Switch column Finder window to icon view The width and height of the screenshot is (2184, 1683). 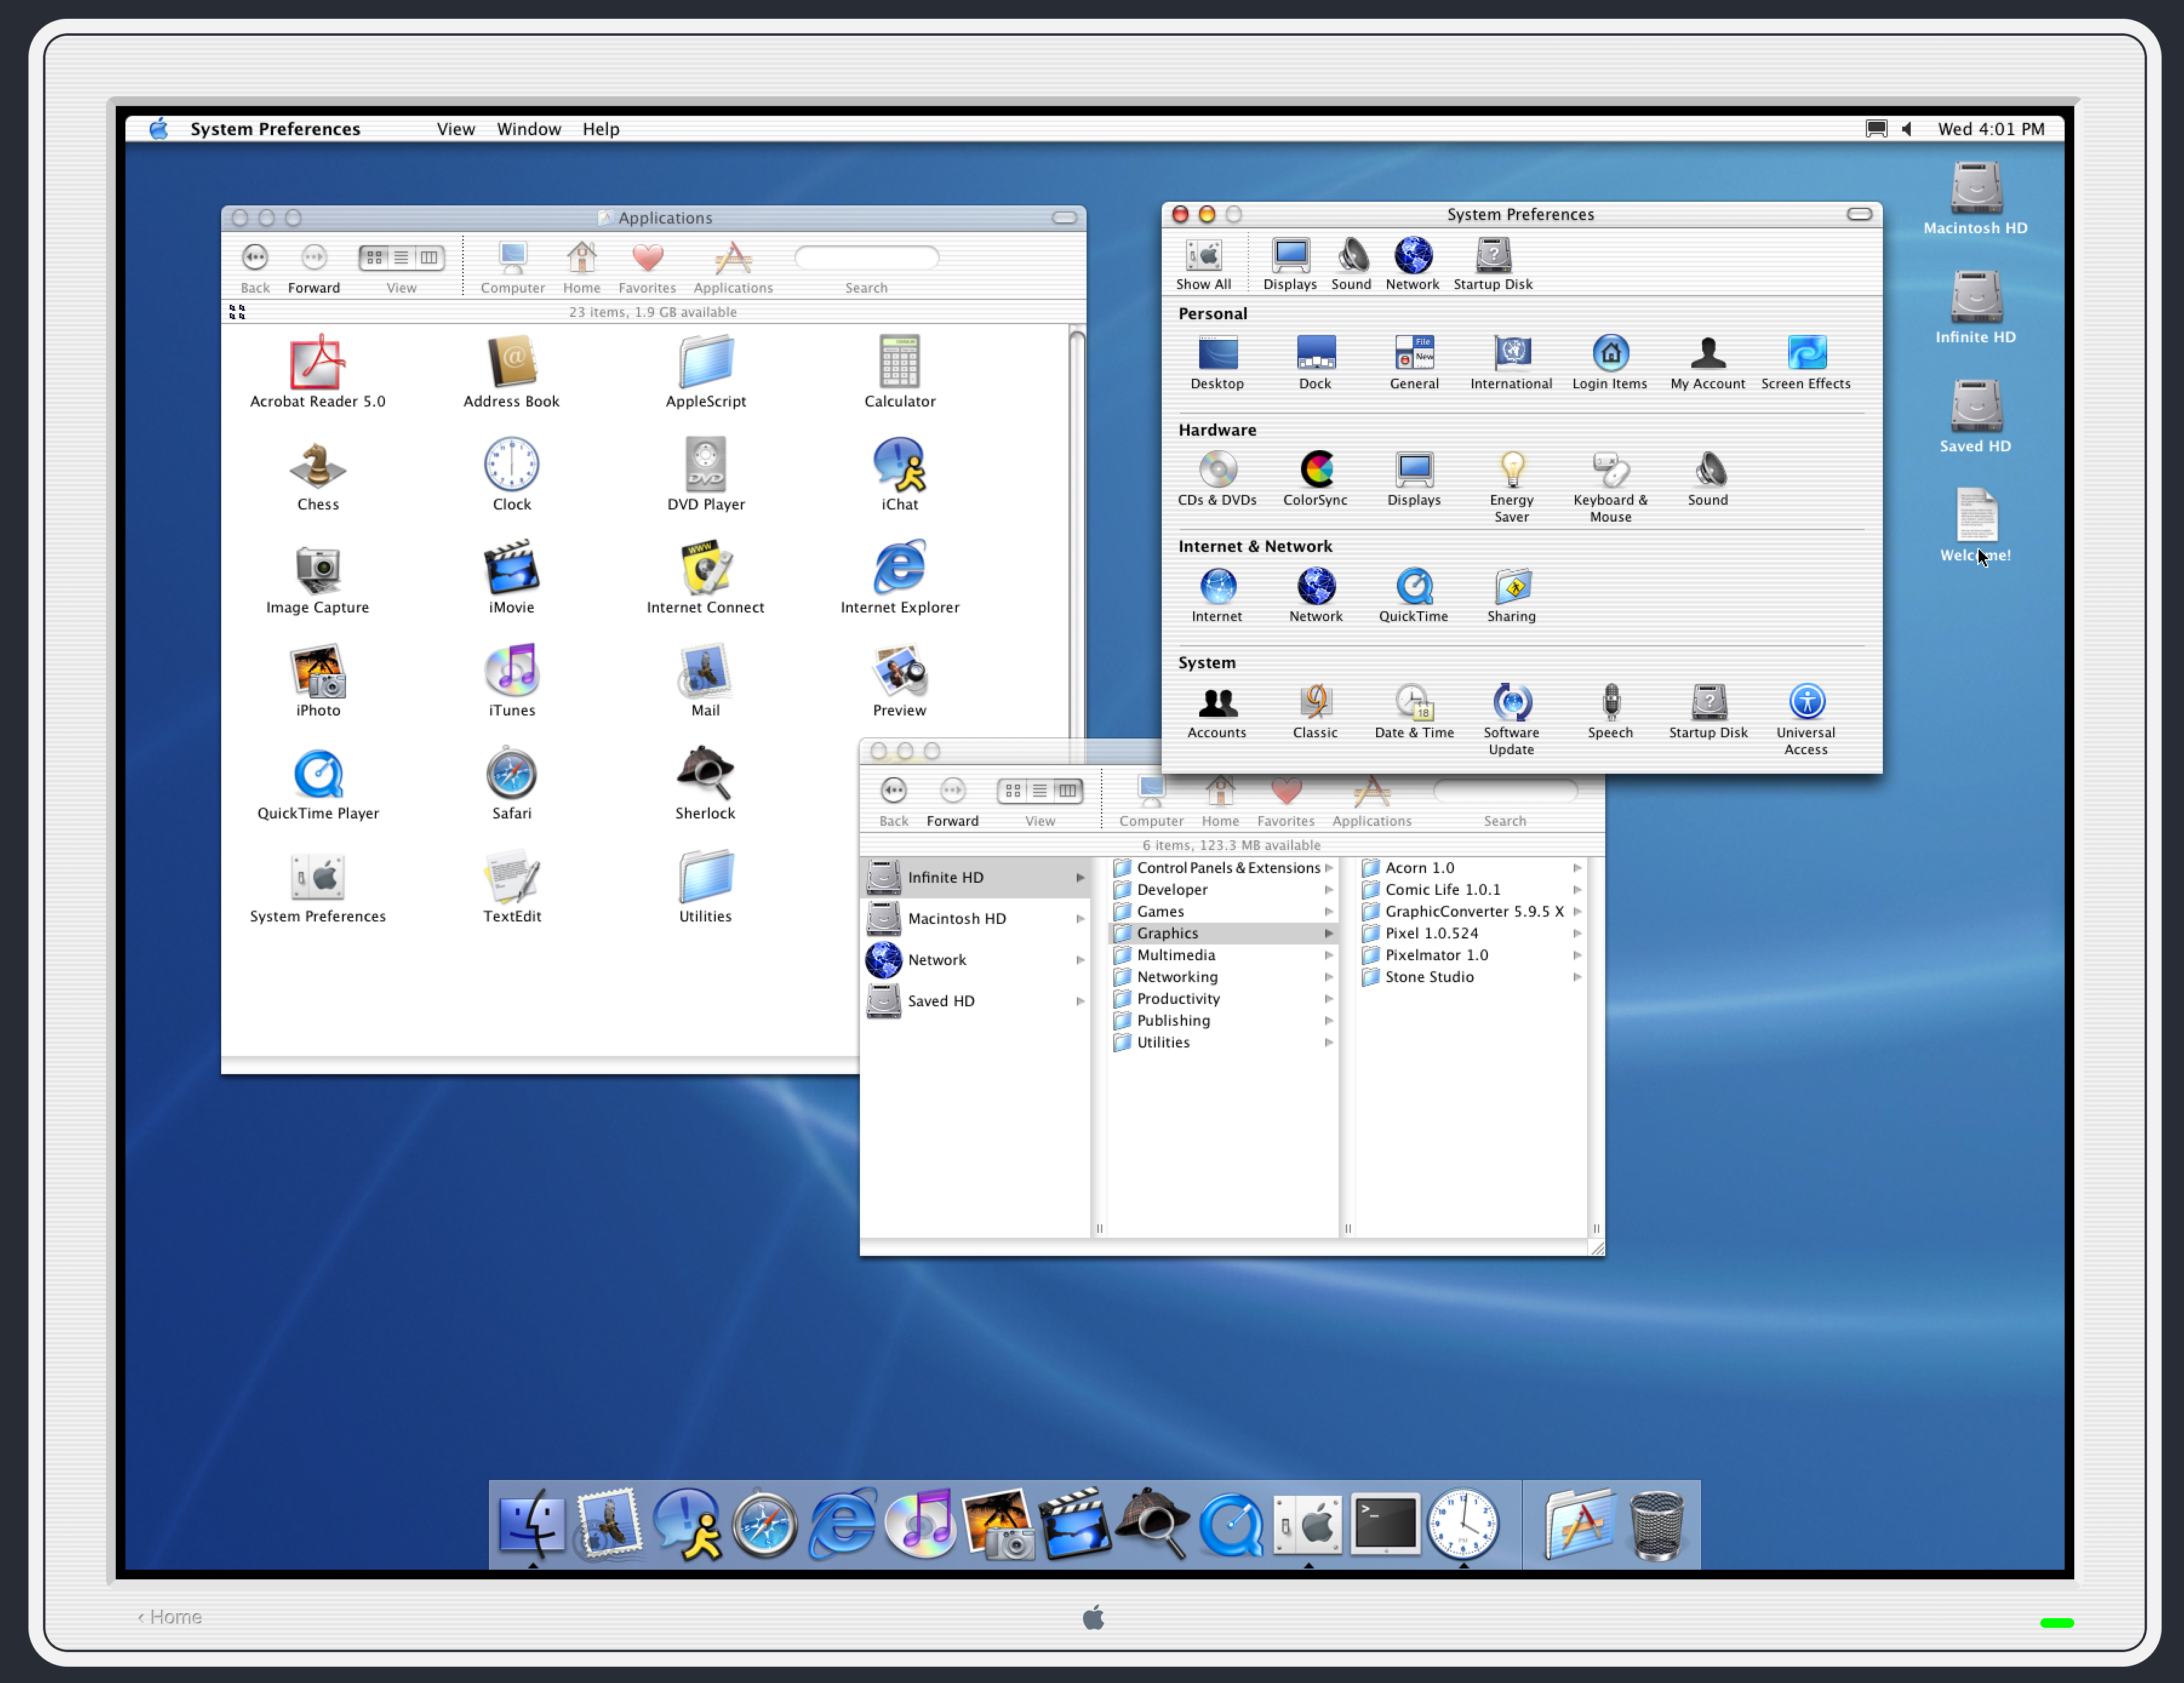(1012, 791)
